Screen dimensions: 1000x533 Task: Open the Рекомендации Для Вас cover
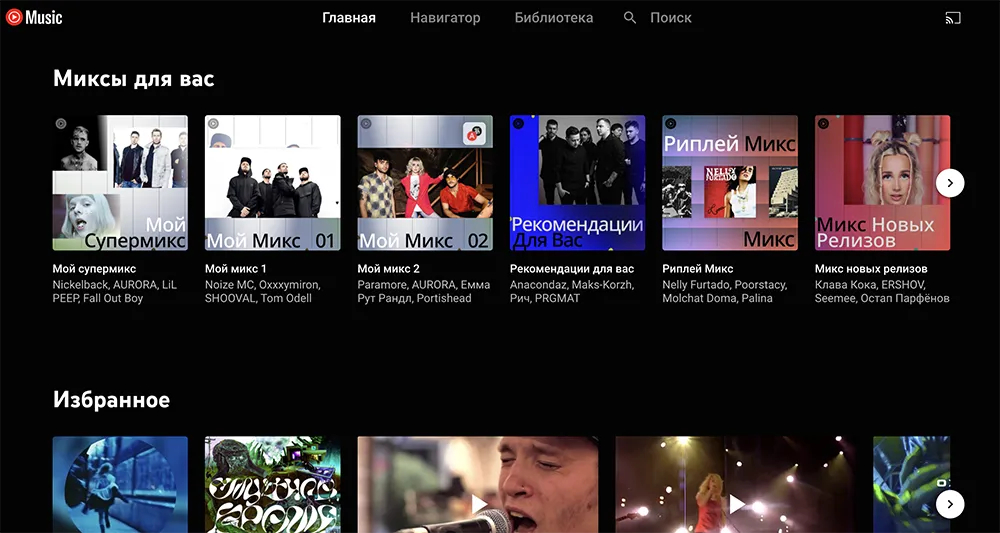(x=577, y=183)
